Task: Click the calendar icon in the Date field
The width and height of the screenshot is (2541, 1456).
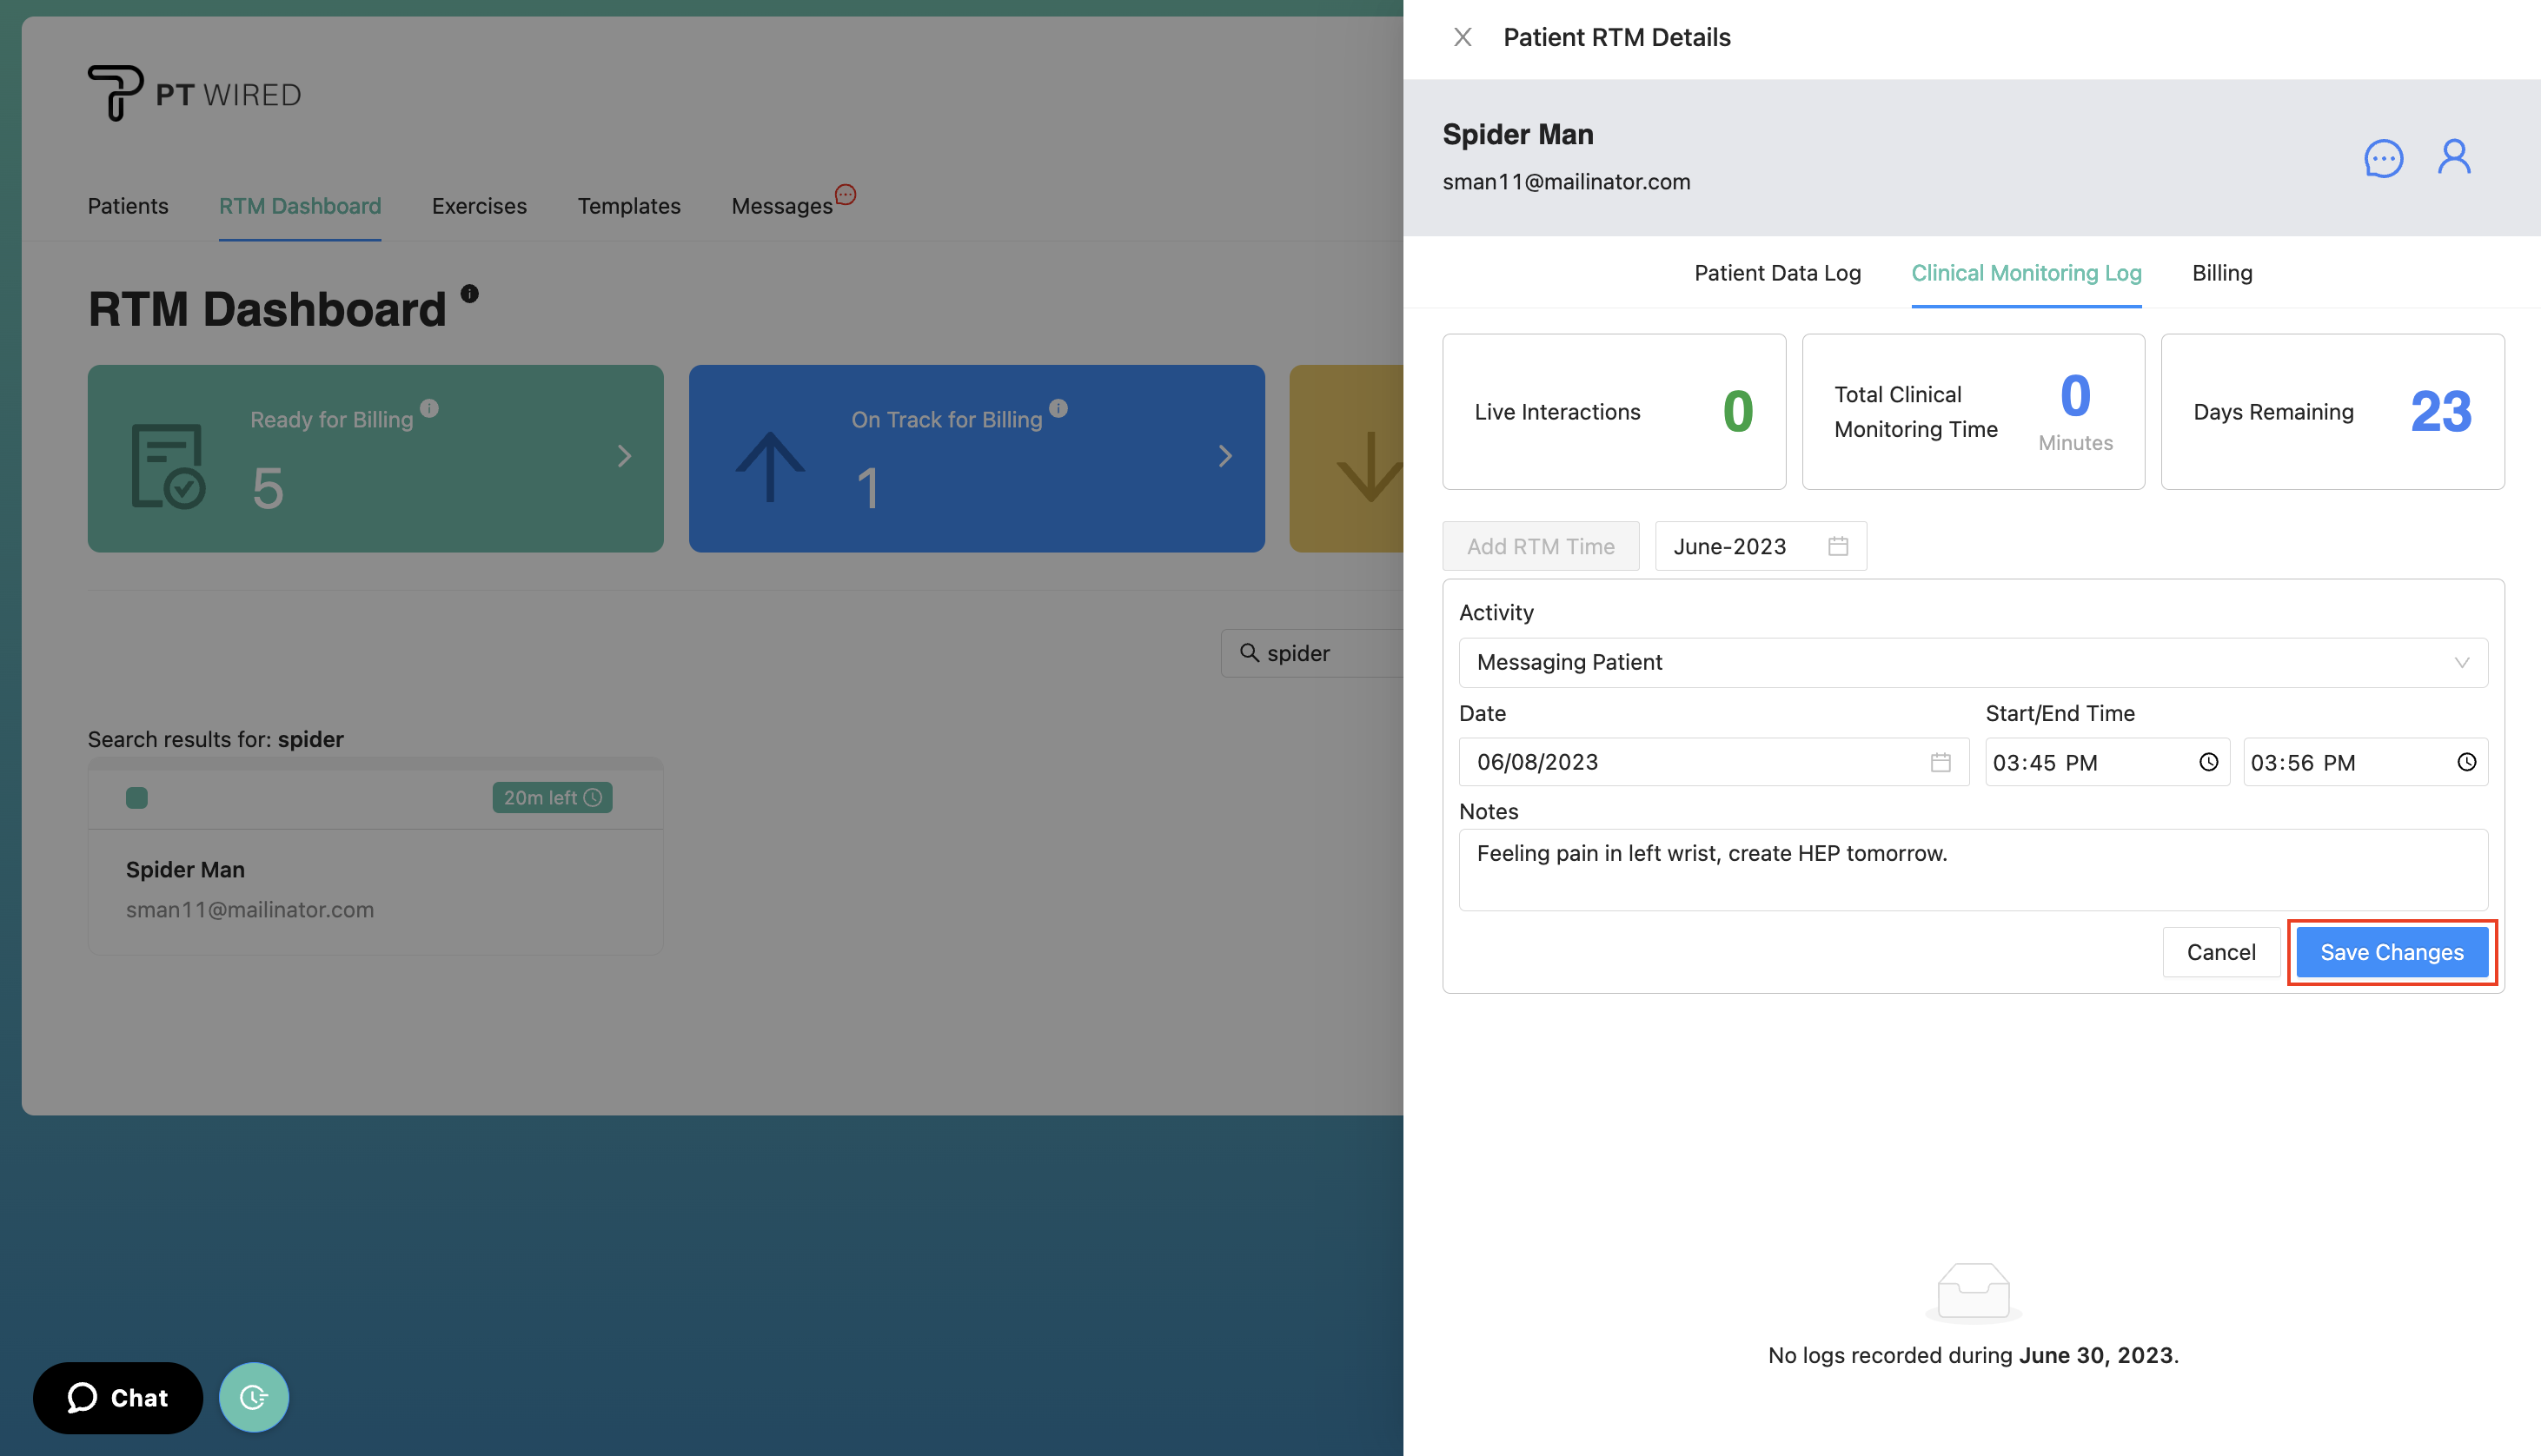Action: coord(1941,761)
